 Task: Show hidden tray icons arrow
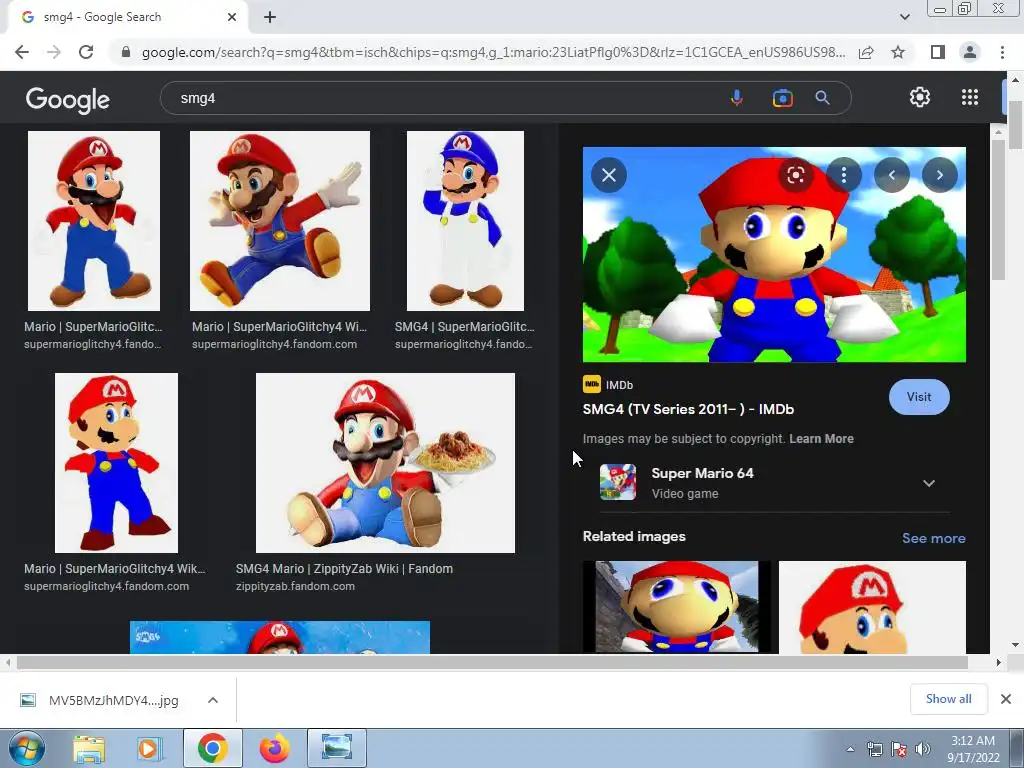(x=850, y=749)
